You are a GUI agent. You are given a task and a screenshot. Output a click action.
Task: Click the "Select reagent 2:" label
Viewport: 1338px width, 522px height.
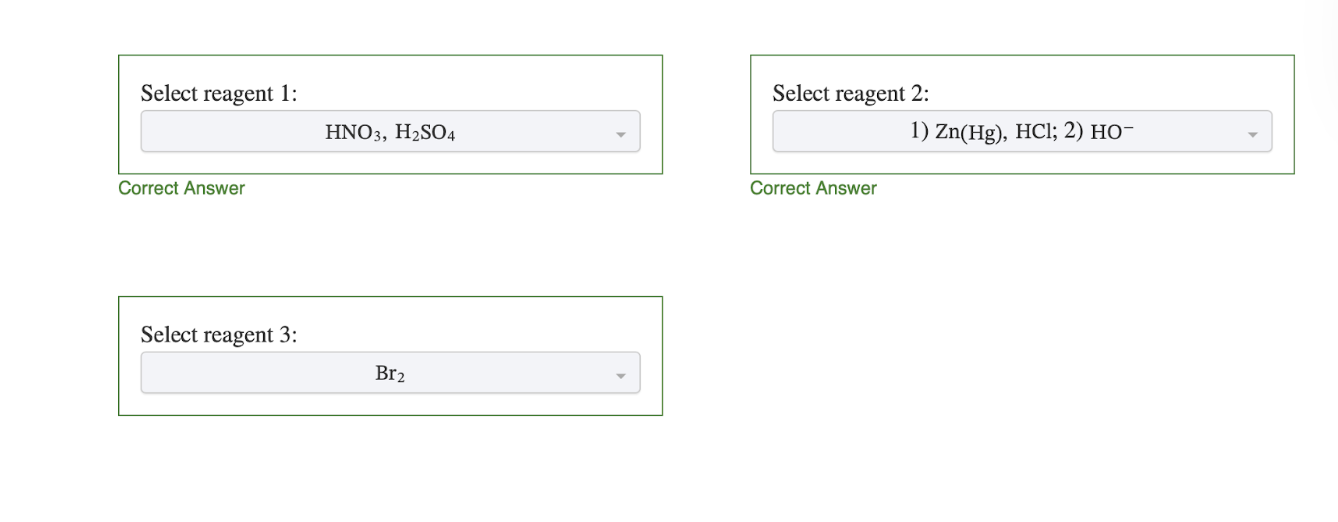(851, 94)
